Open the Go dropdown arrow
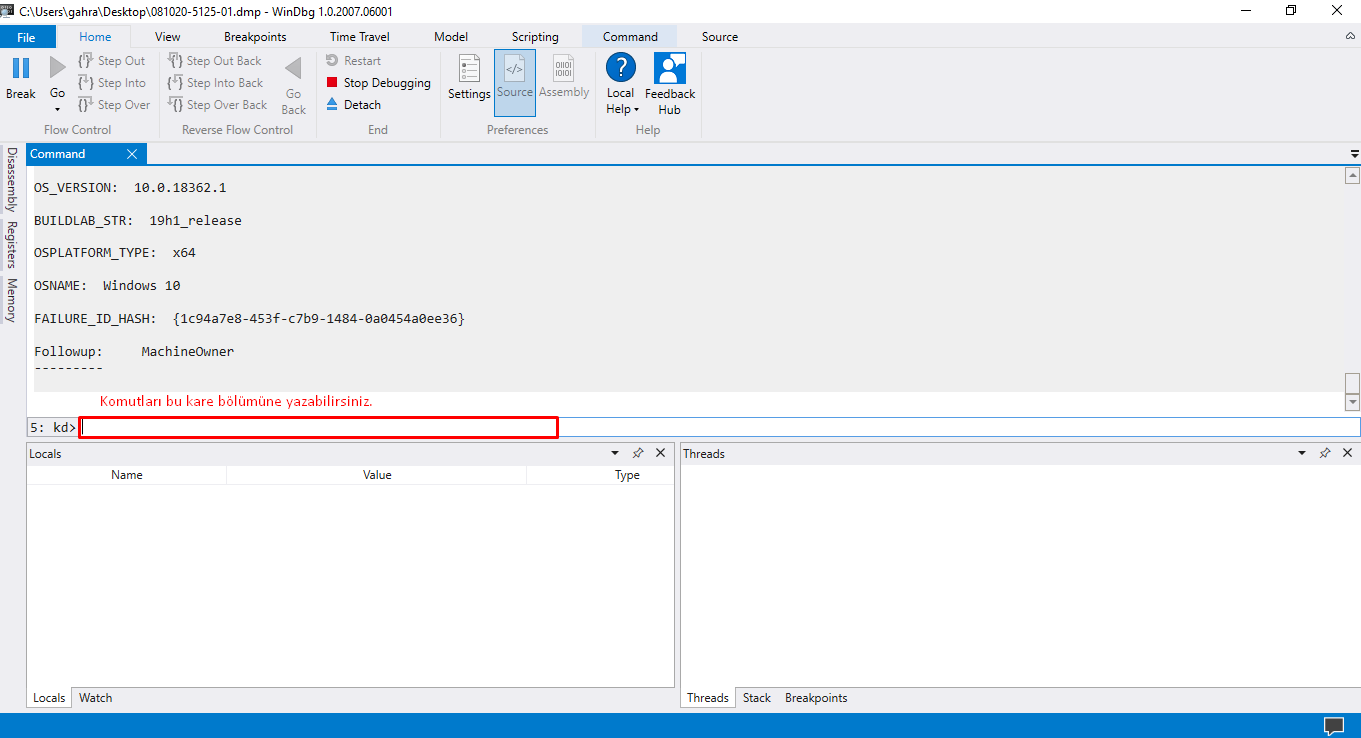 point(57,109)
